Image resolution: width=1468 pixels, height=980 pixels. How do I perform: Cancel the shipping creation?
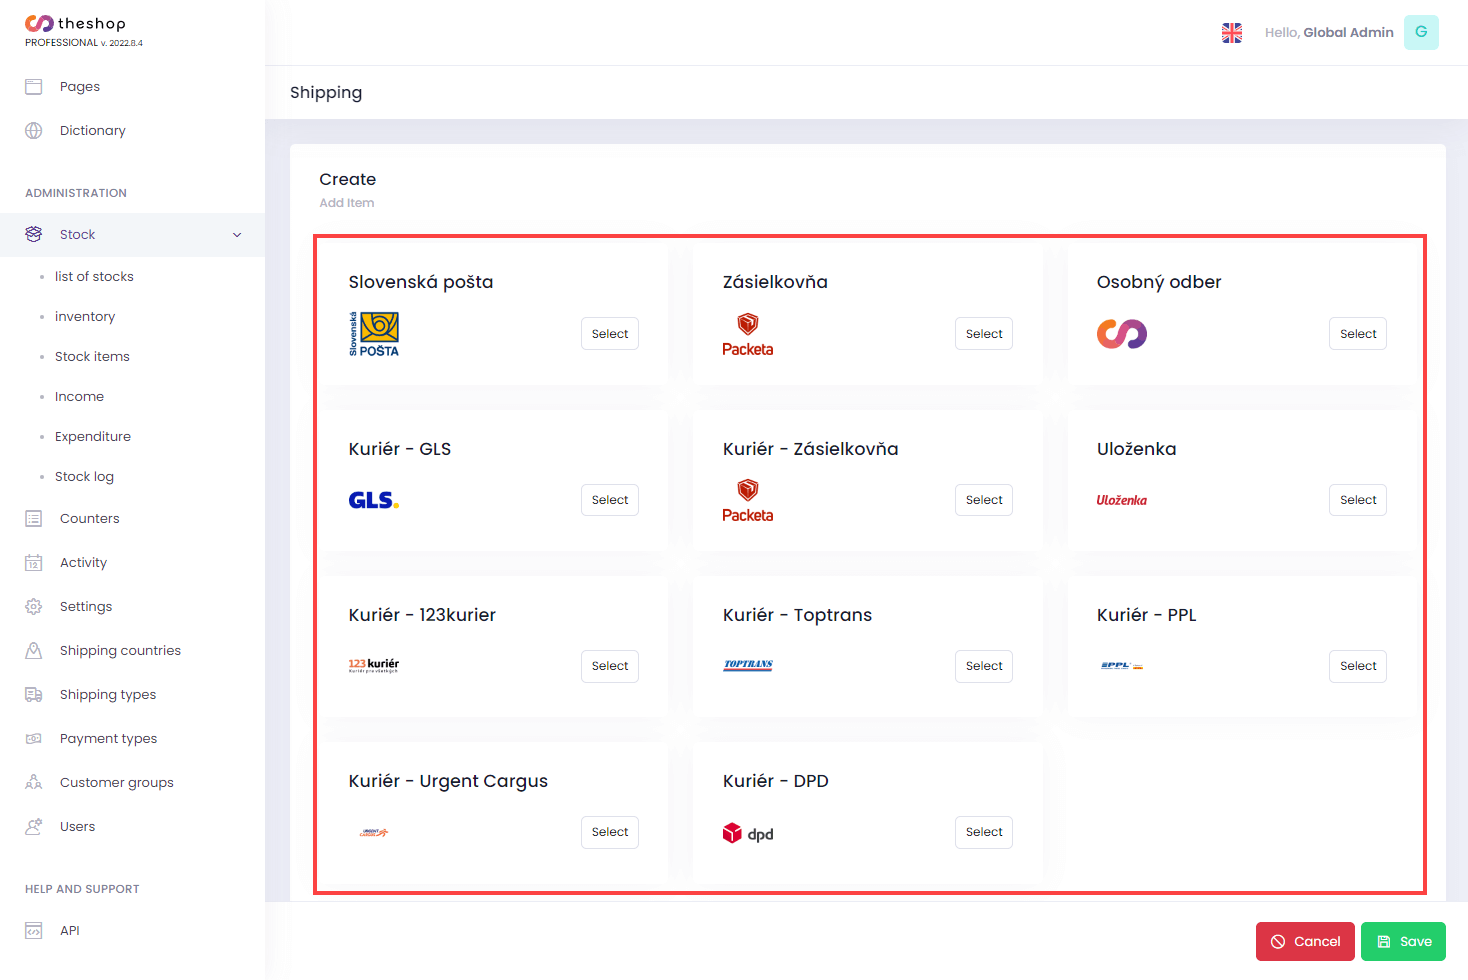(x=1305, y=941)
